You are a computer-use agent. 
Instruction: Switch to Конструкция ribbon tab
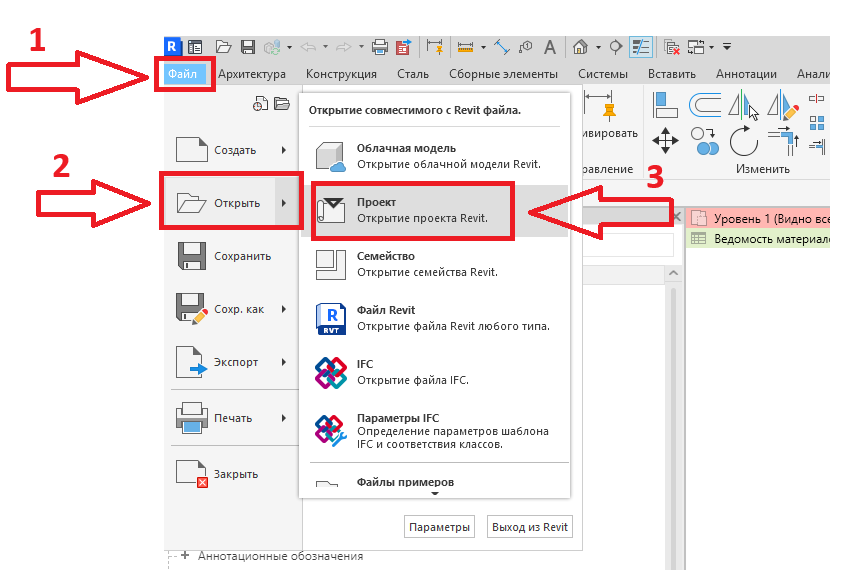click(x=341, y=74)
